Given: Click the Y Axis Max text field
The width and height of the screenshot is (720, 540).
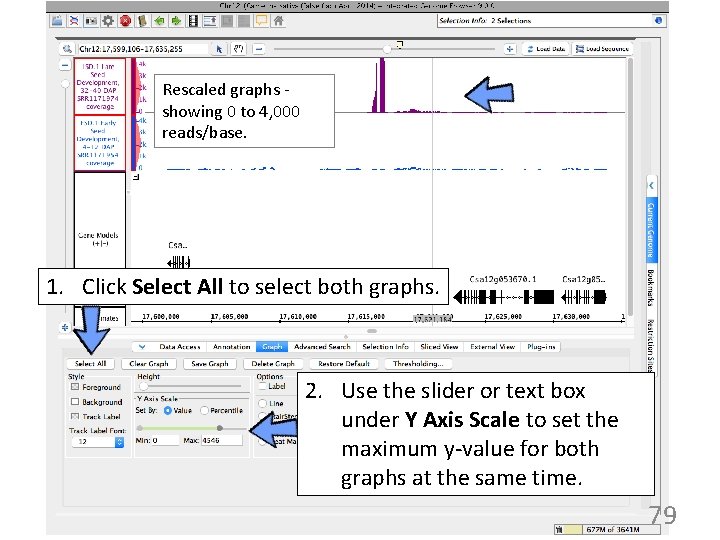Looking at the screenshot, I should (221, 440).
